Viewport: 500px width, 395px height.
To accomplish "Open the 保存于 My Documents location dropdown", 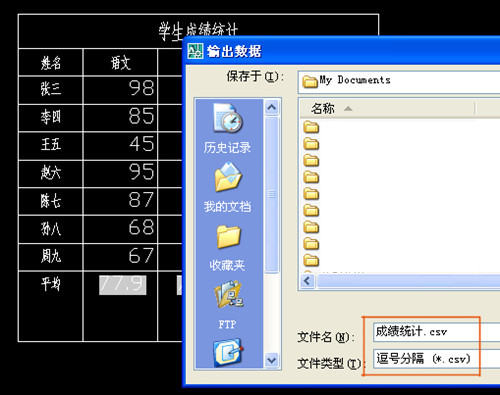I will (x=399, y=81).
